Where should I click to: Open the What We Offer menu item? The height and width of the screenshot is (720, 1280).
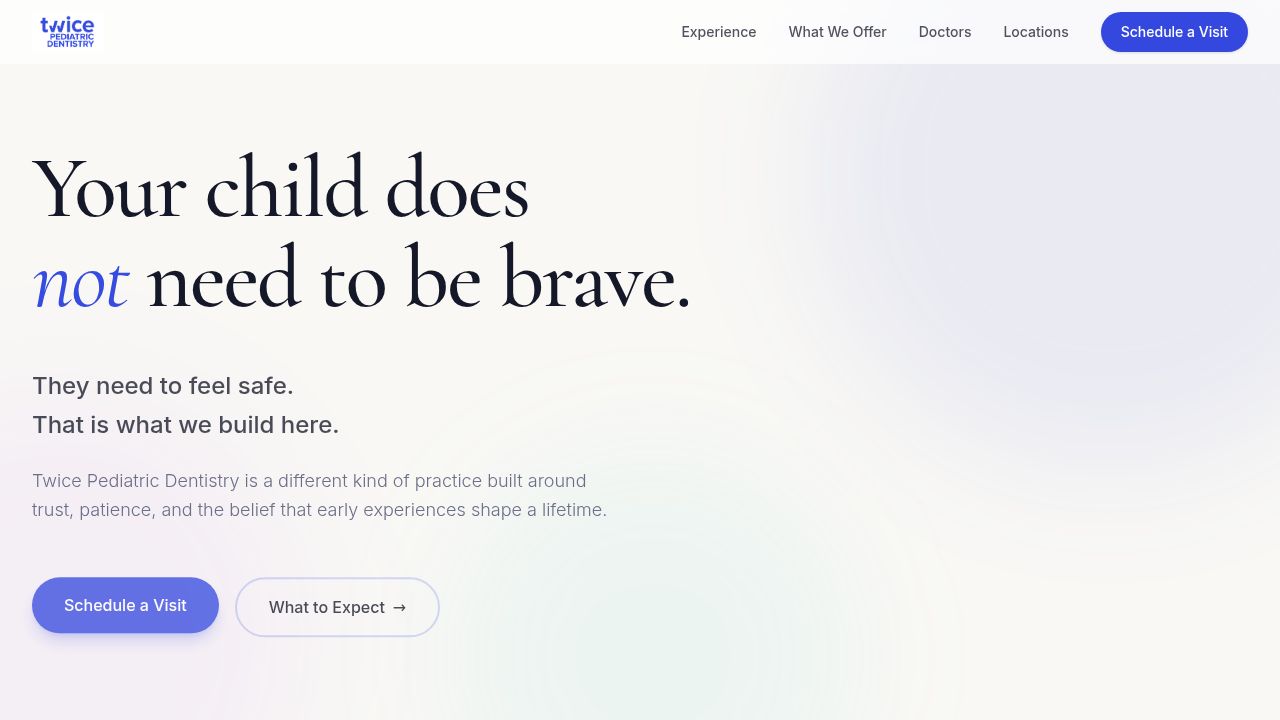837,32
